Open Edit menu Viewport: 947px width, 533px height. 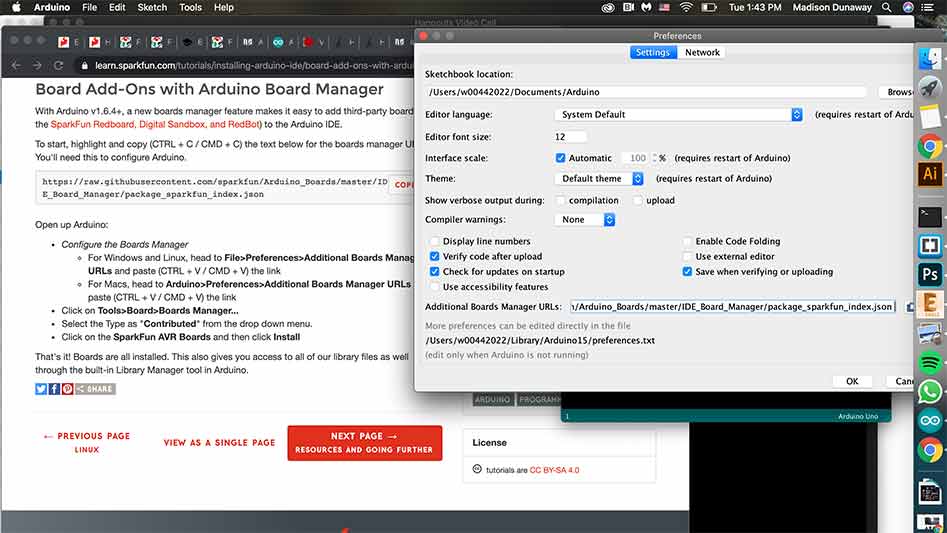coord(117,7)
